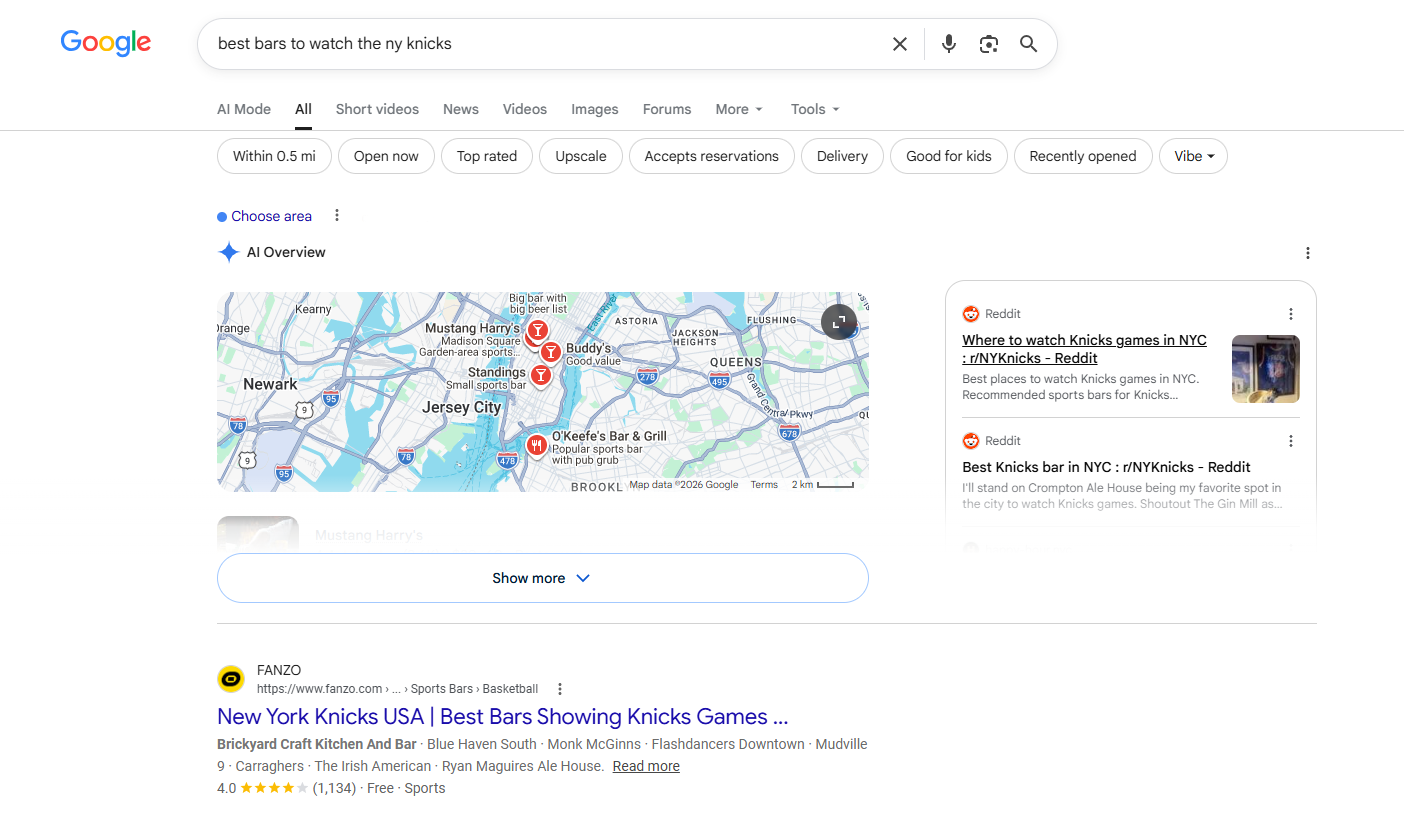Screen dimensions: 1404x821
Task: Toggle the Recently opened filter
Action: point(1083,156)
